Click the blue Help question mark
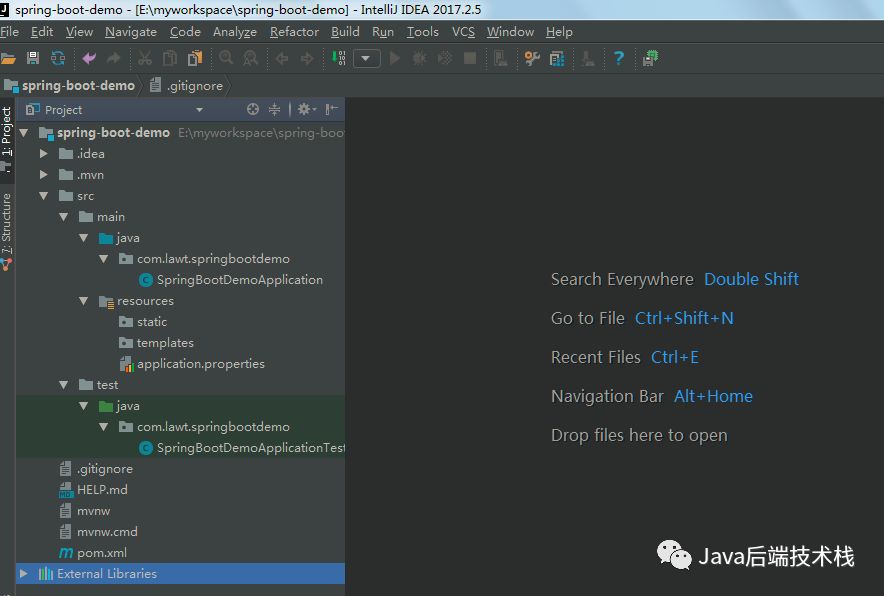 619,58
